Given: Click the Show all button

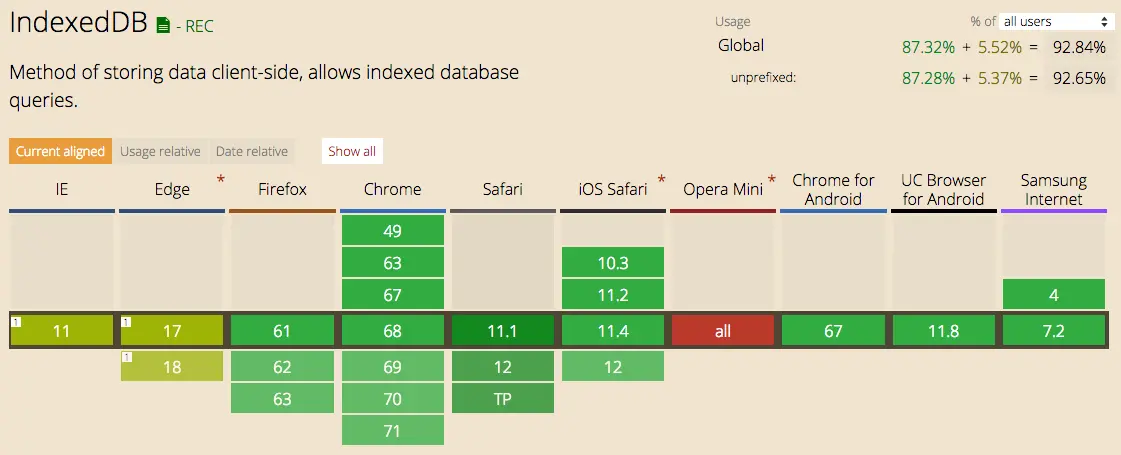Looking at the screenshot, I should [x=352, y=151].
